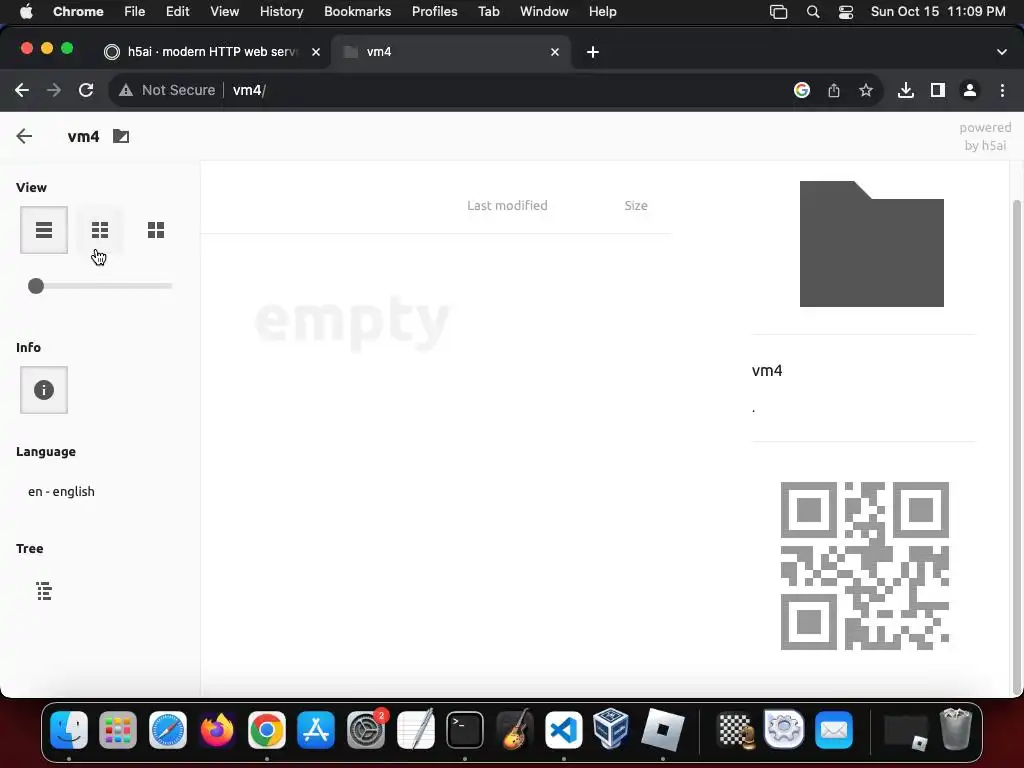The image size is (1024, 768).
Task: Open the Apple menu
Action: point(26,11)
